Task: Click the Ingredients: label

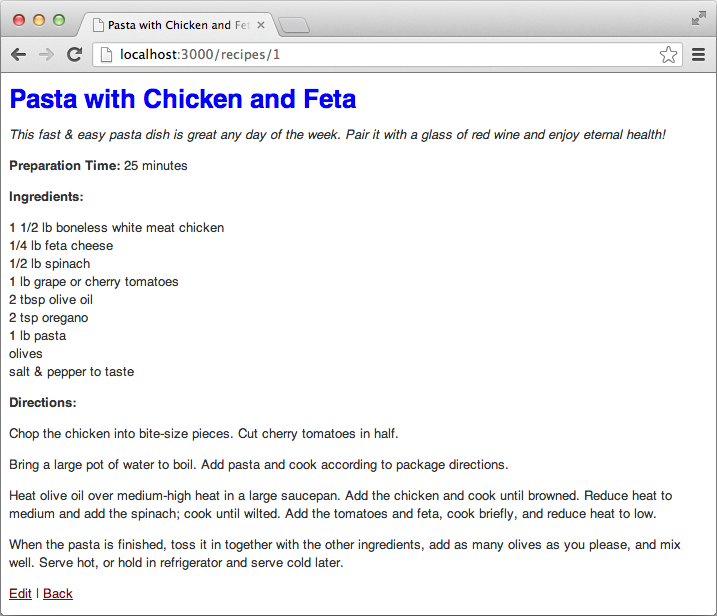Action: [x=46, y=197]
